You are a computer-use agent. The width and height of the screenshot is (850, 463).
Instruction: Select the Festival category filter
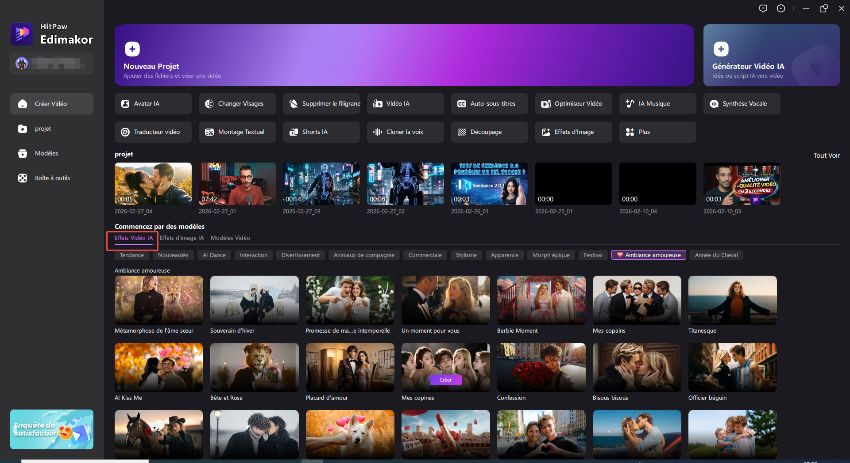[x=593, y=255]
